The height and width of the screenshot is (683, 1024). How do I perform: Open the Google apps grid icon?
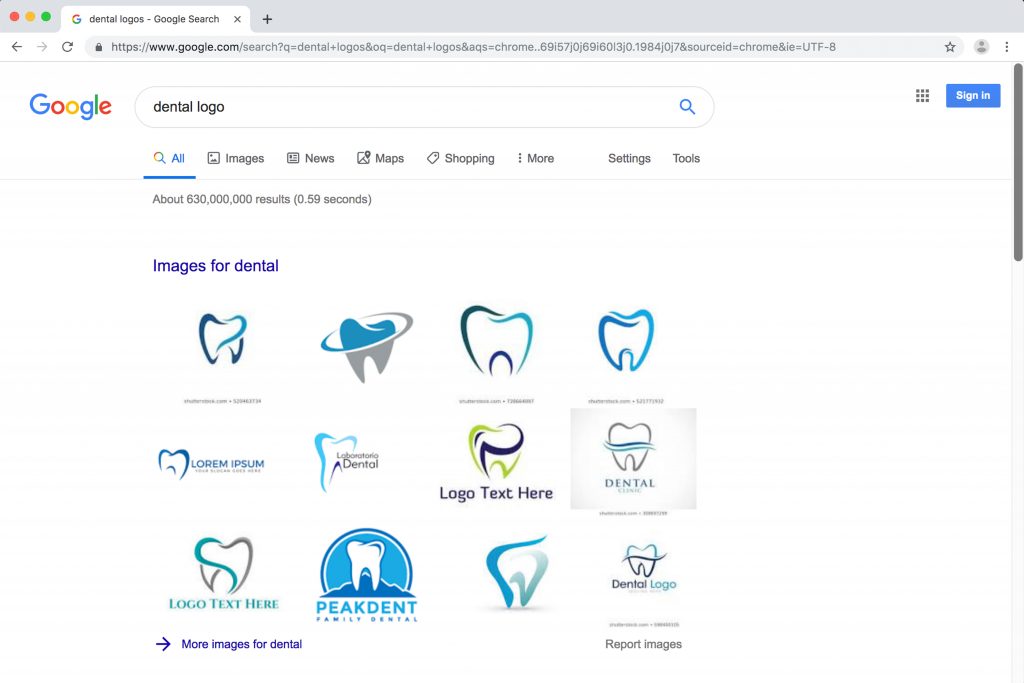(922, 96)
